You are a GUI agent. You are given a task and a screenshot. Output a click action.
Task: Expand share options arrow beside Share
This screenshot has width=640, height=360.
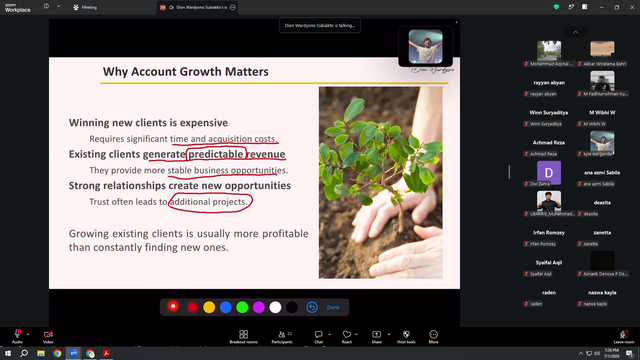click(389, 334)
